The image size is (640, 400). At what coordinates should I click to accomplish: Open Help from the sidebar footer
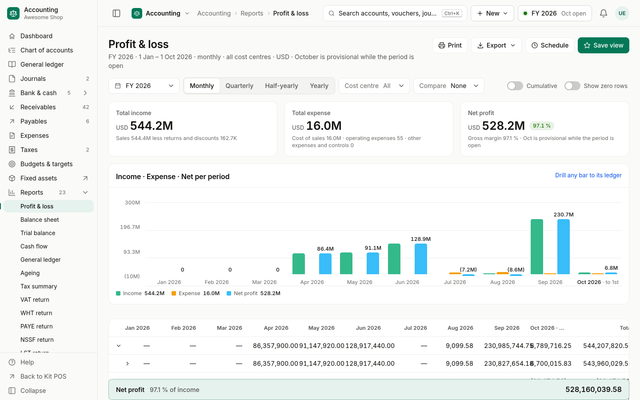click(x=49, y=362)
